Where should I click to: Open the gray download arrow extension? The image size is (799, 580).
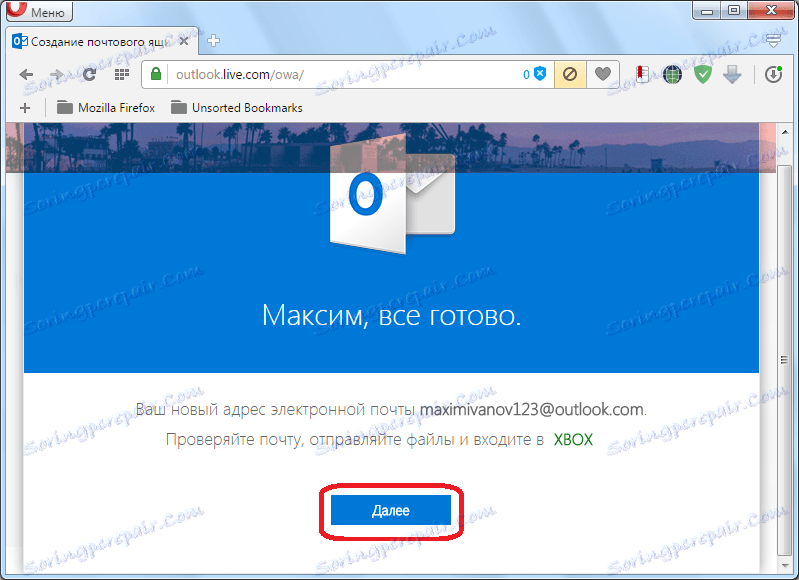click(x=732, y=75)
